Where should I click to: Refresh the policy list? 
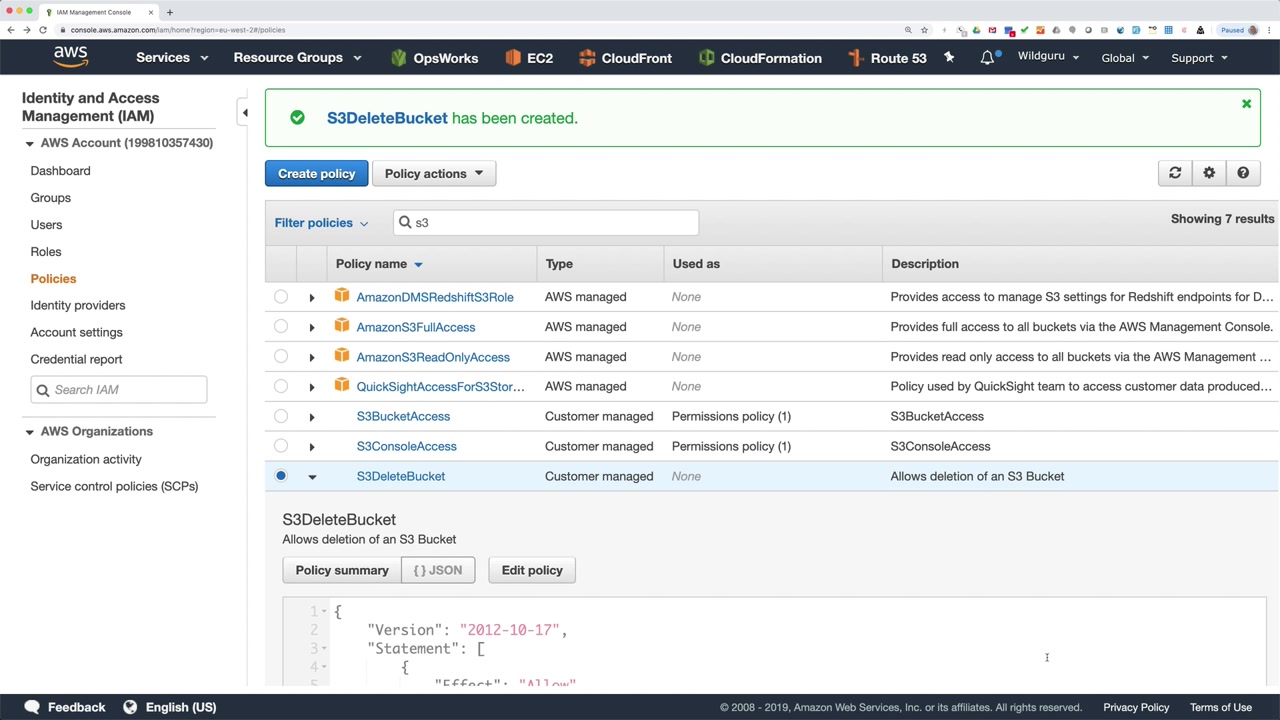coord(1175,173)
